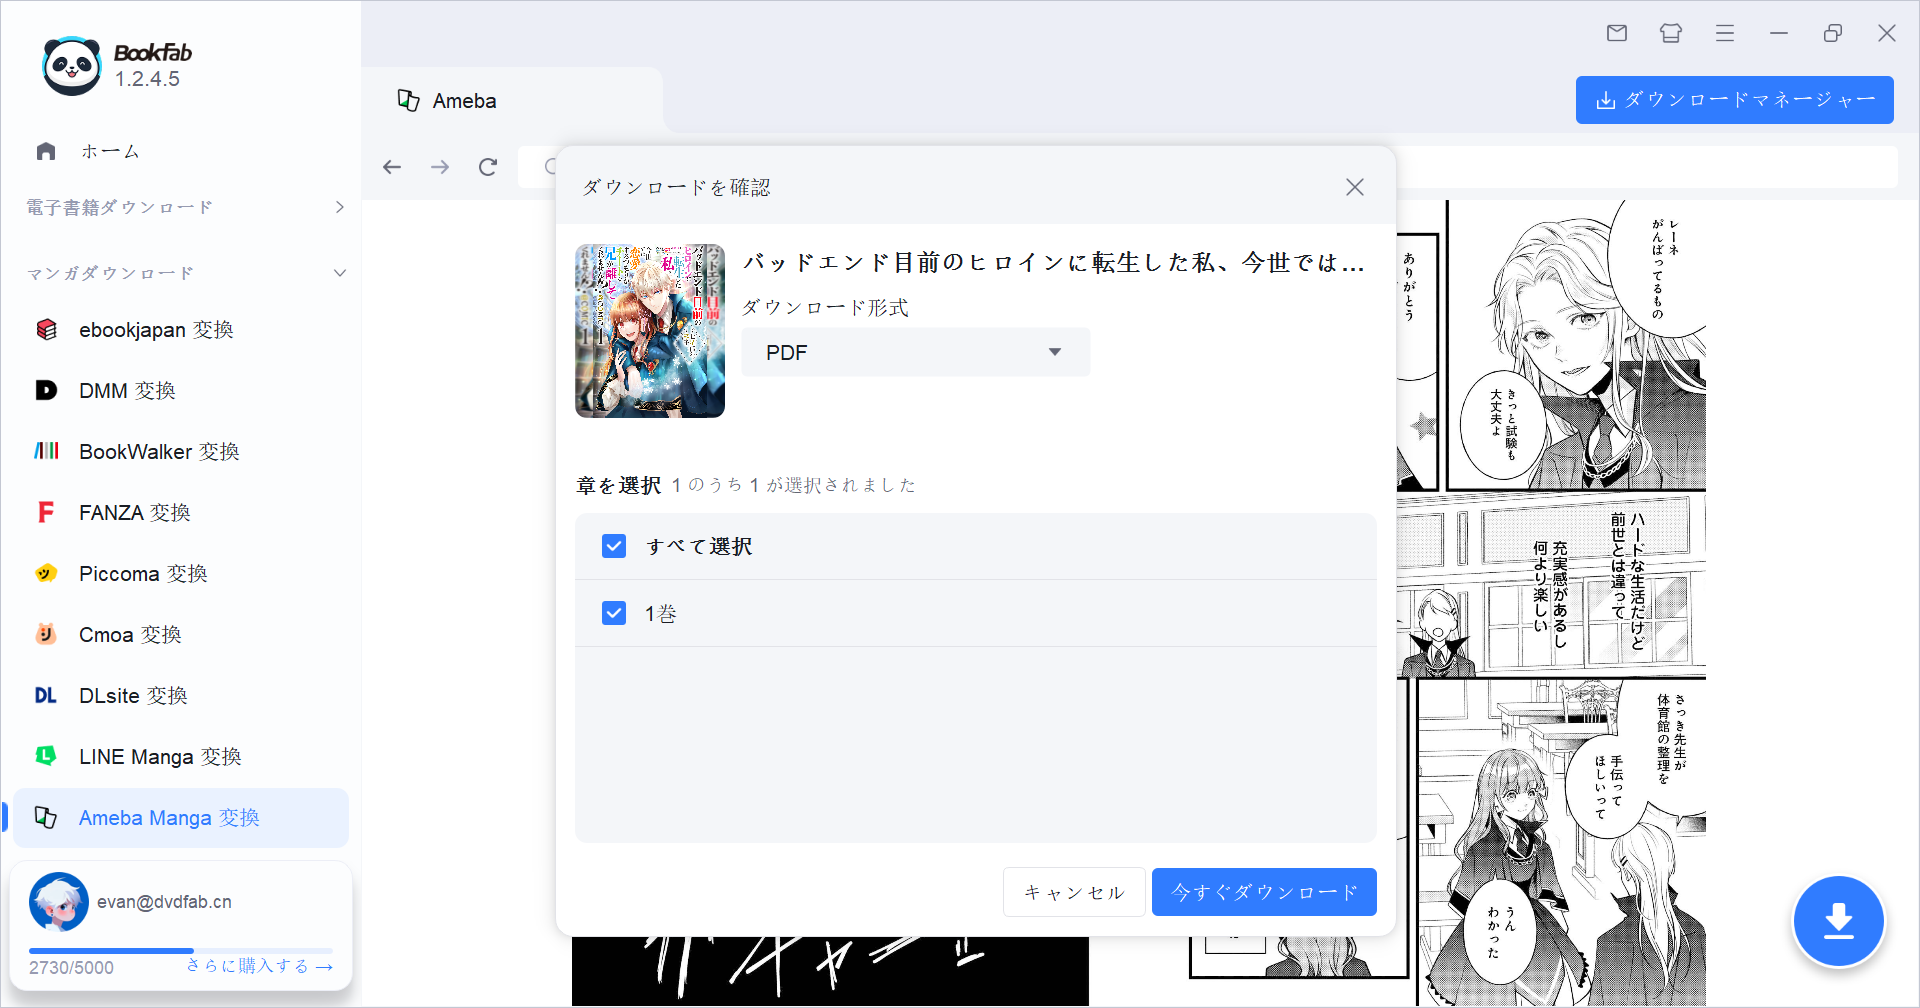Click the Ameba tab page icon
Viewport: 1920px width, 1008px height.
408,100
